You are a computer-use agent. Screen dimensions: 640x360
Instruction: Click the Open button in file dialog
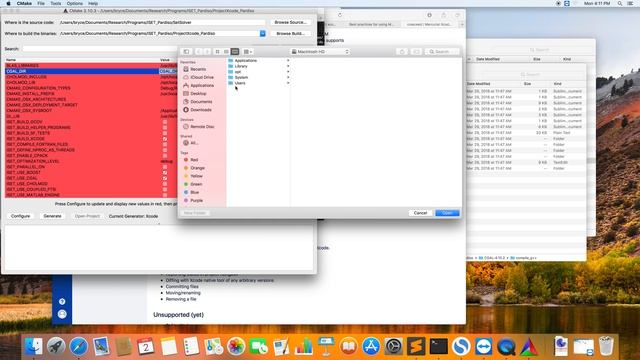[447, 213]
